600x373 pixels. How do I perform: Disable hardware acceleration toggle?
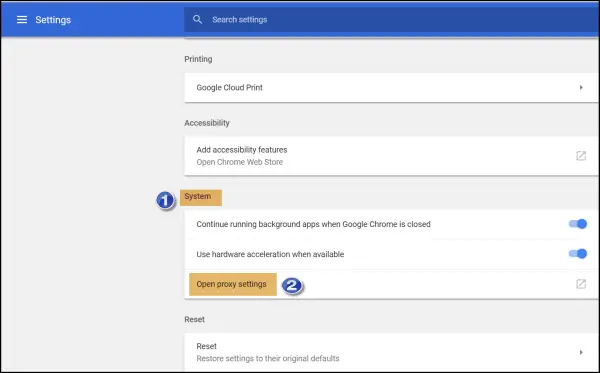(x=578, y=254)
